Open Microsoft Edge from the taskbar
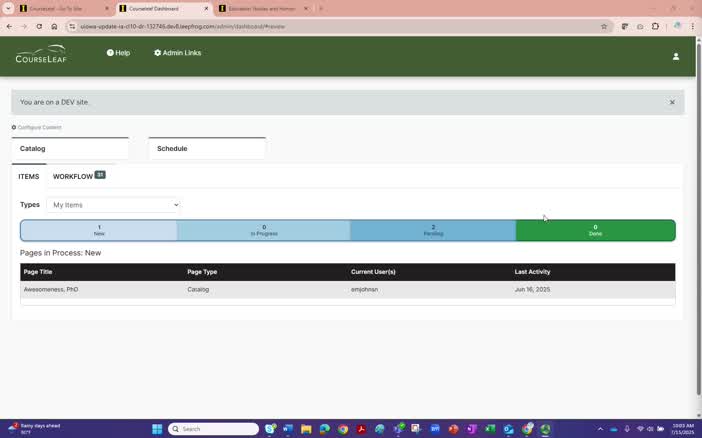This screenshot has width=702, height=438. point(325,429)
